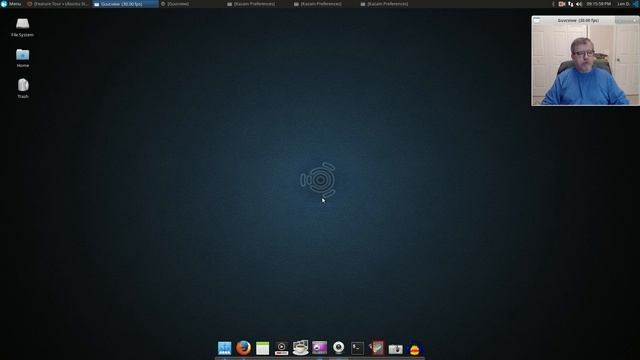Launch the coffee cup app in dock
The image size is (640, 360).
click(x=300, y=348)
